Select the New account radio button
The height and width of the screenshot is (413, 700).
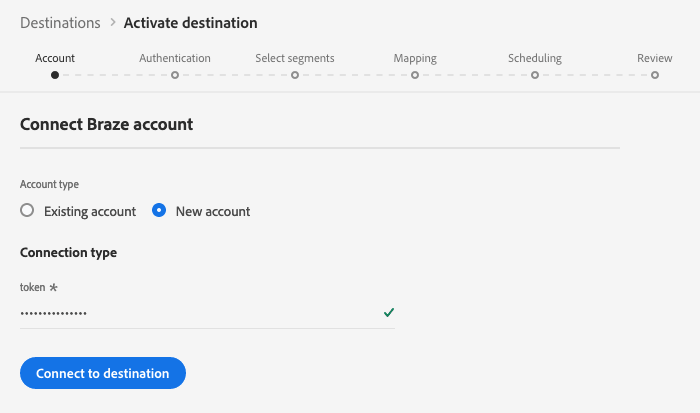159,211
